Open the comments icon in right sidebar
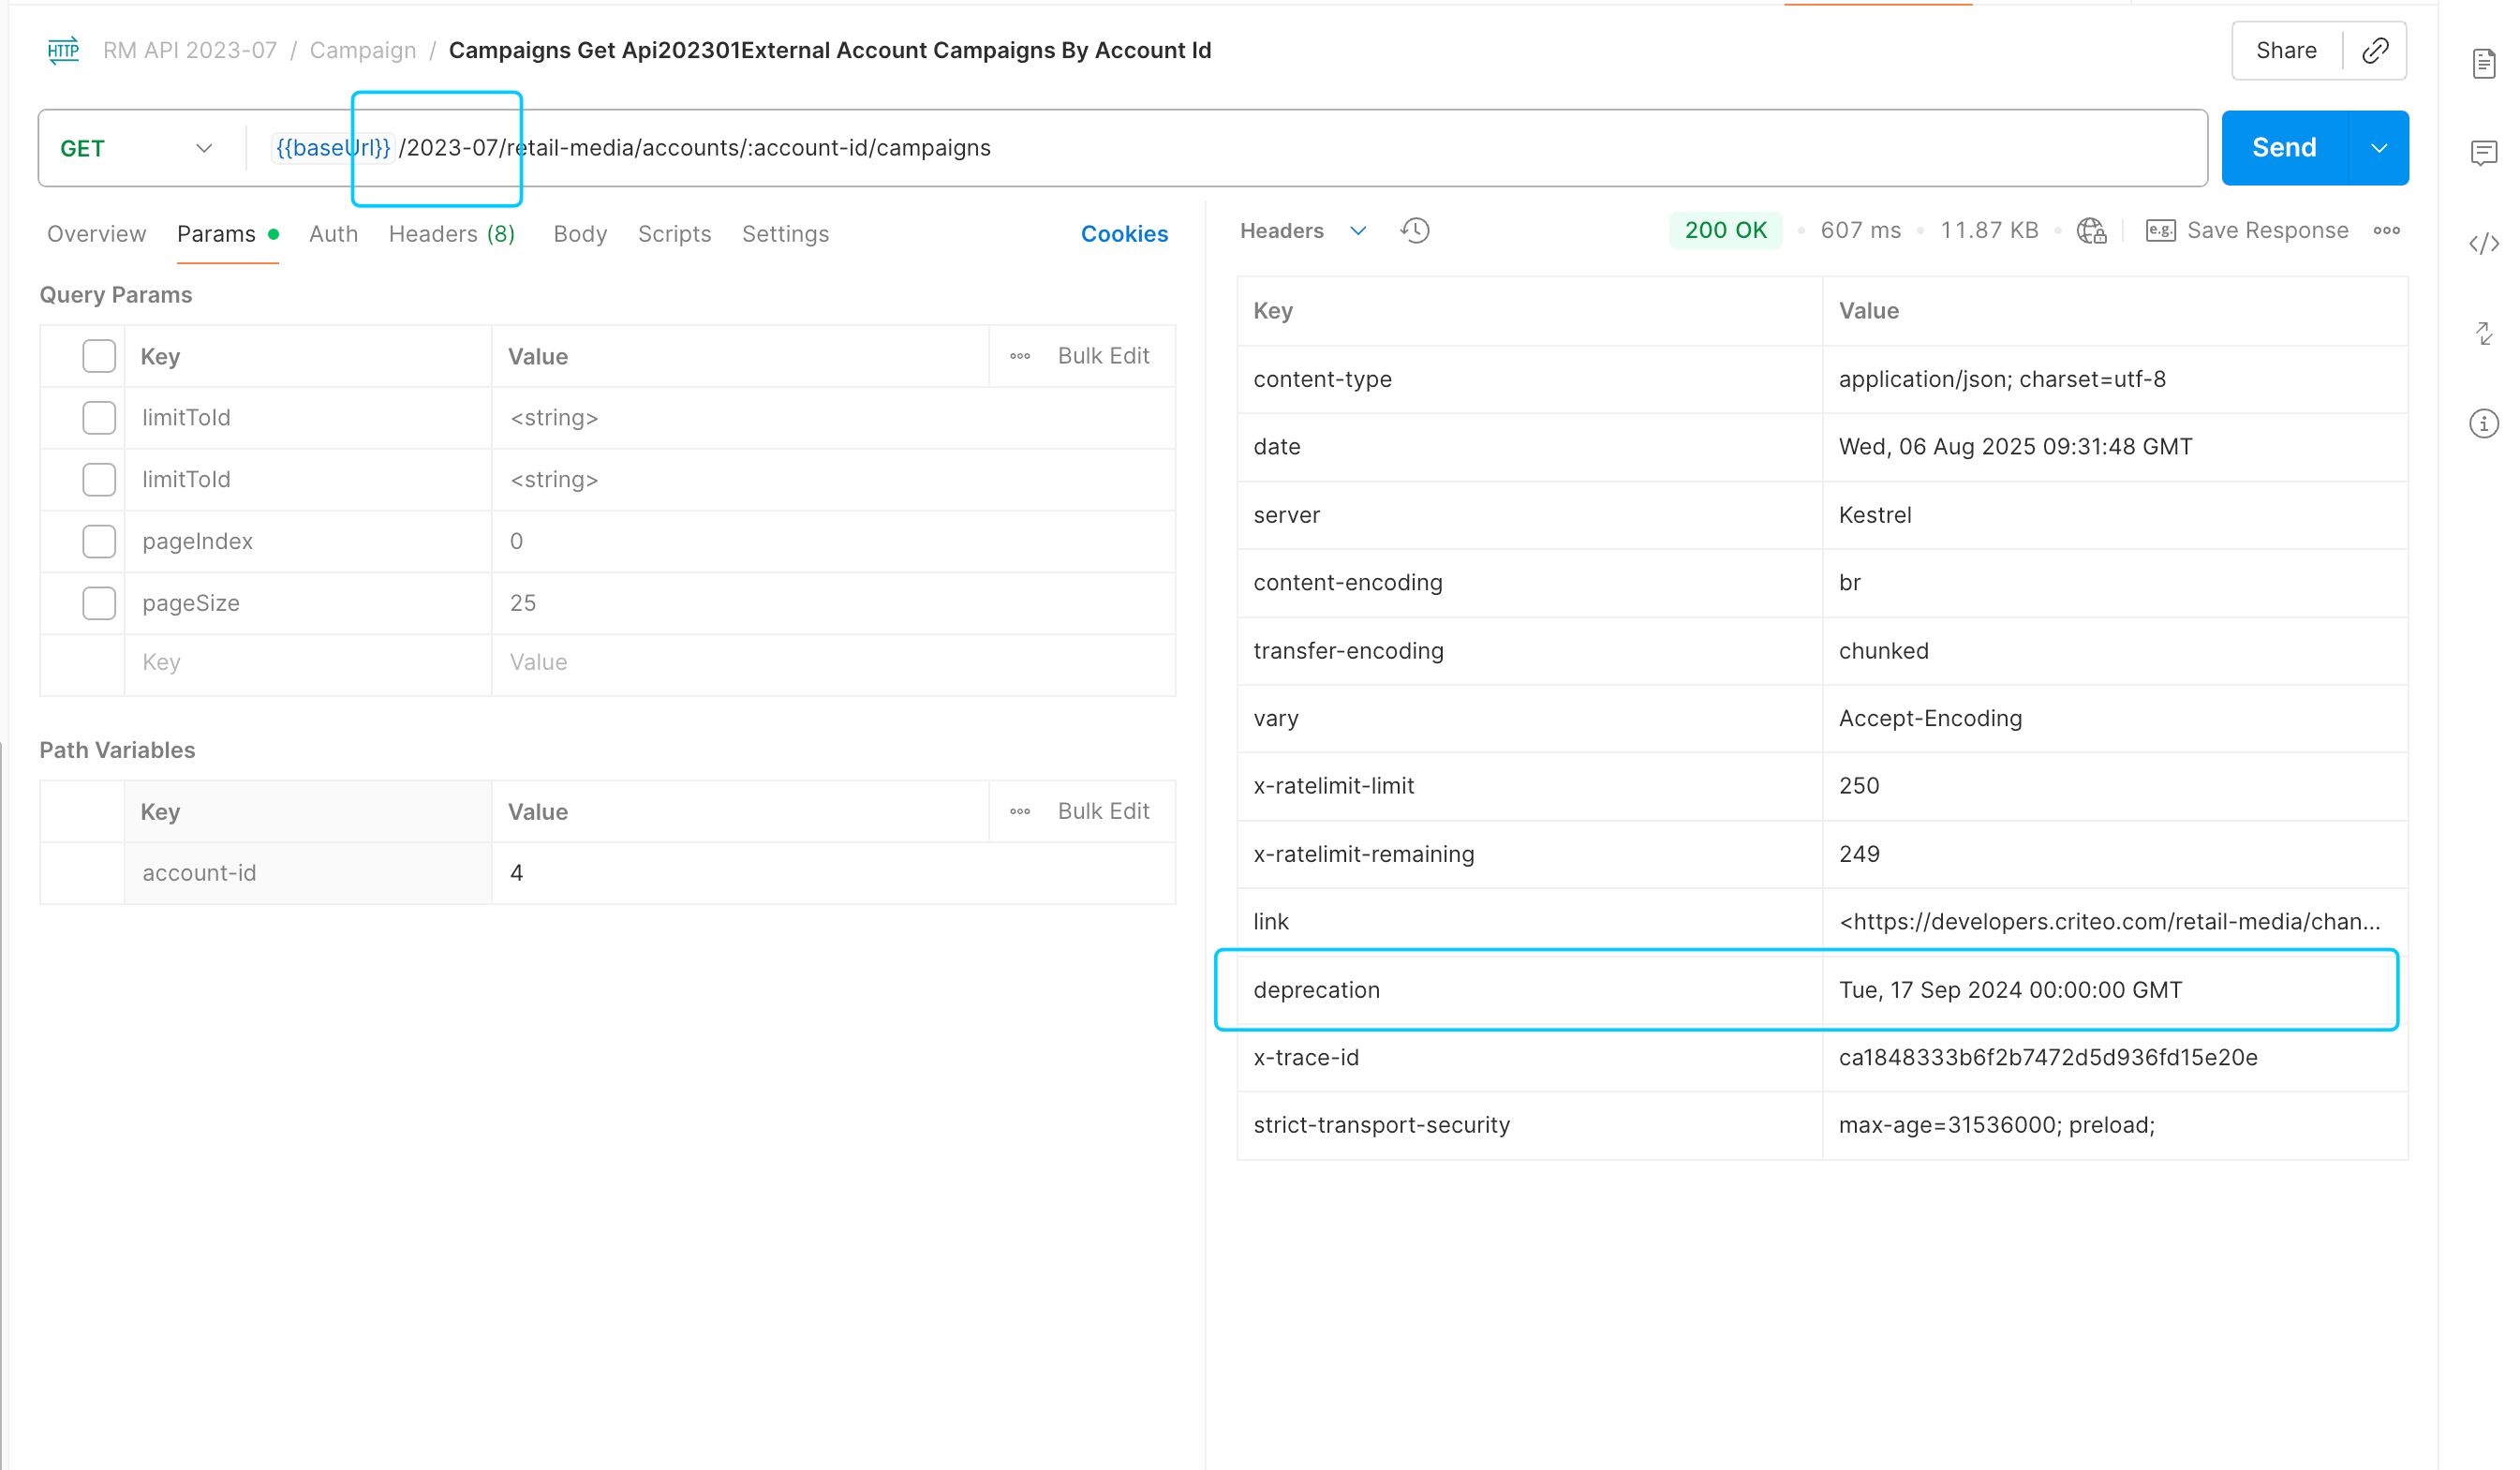2520x1470 pixels. pos(2484,153)
